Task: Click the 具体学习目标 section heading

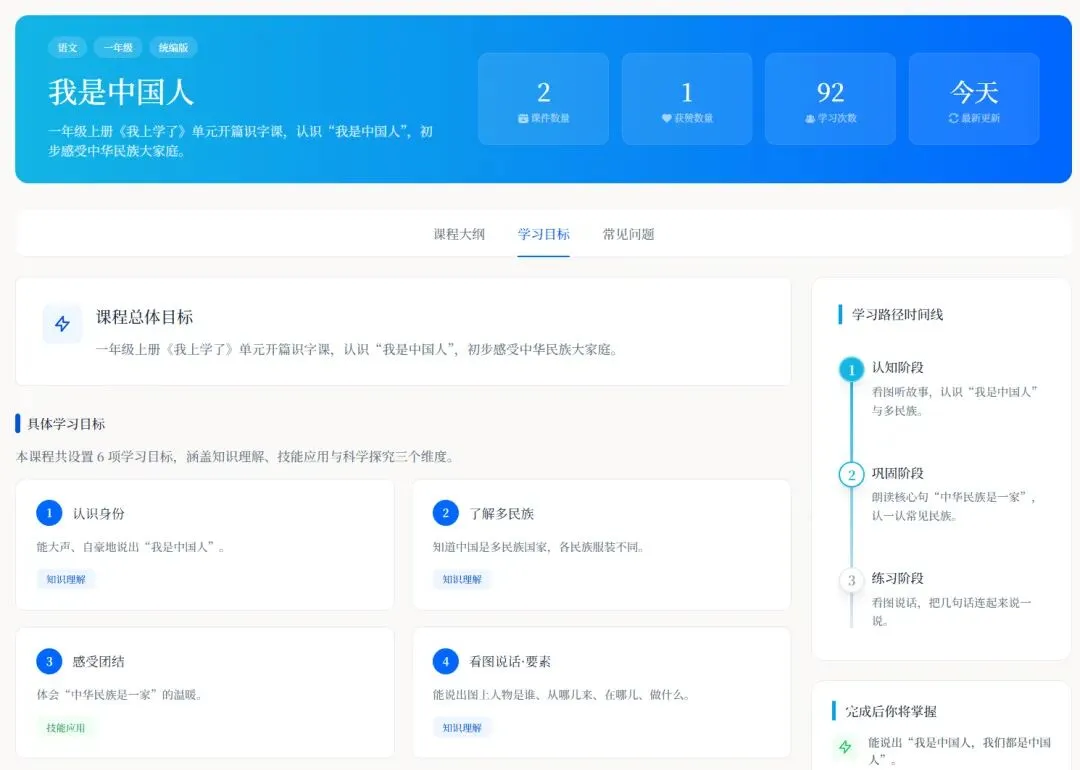Action: pyautogui.click(x=66, y=424)
